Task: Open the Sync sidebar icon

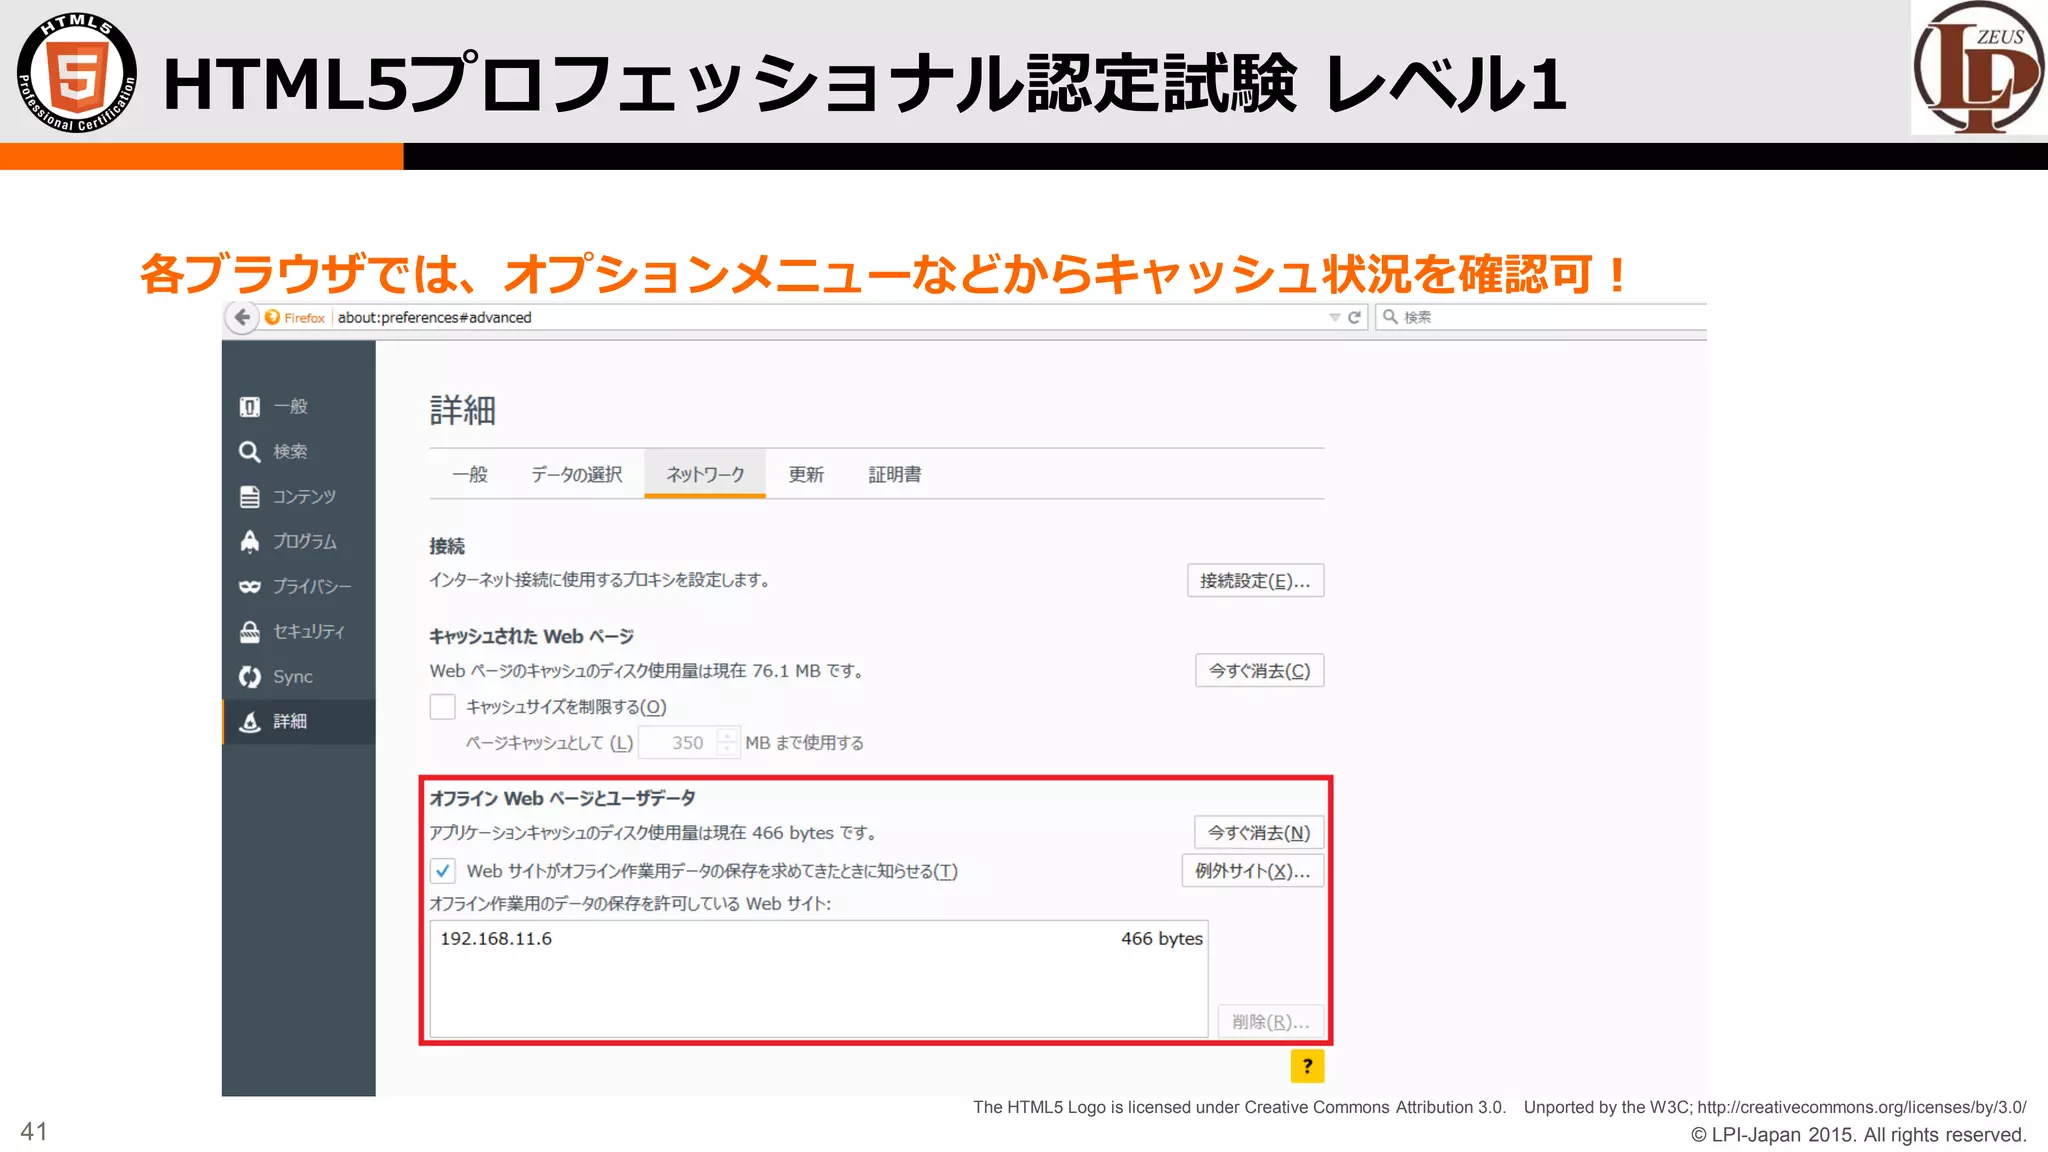Action: 250,677
